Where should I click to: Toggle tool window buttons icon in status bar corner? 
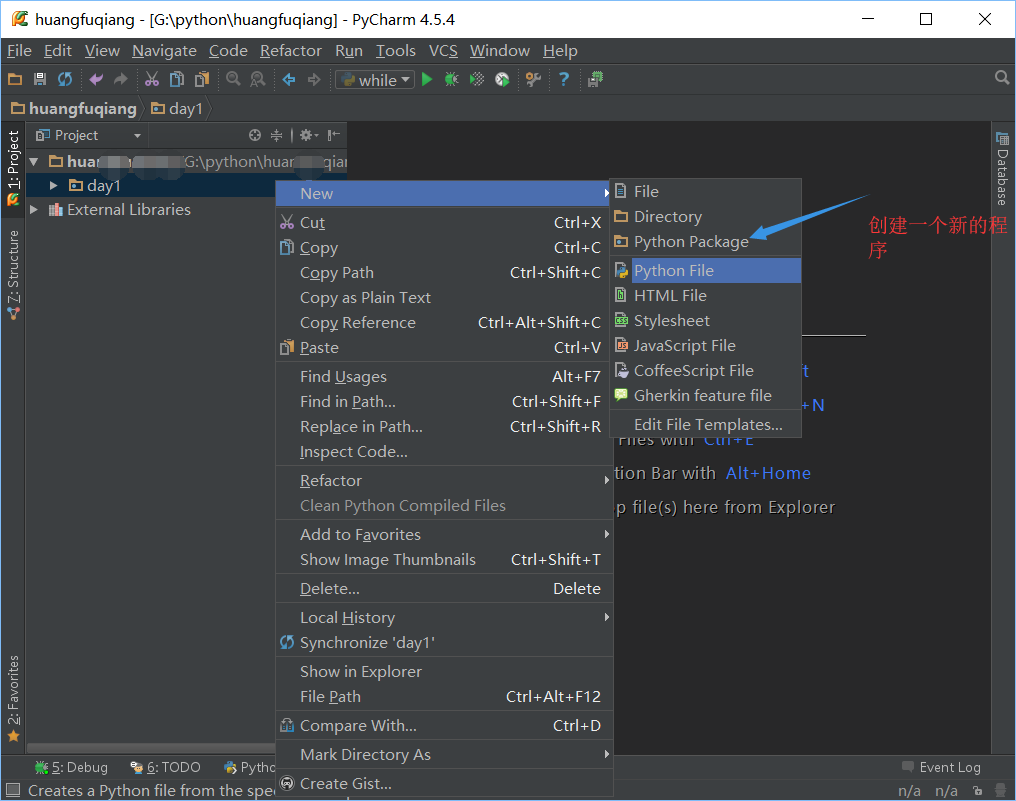[x=13, y=790]
